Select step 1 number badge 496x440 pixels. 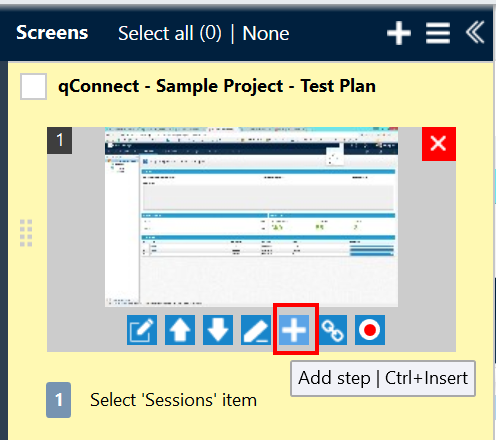pos(58,400)
